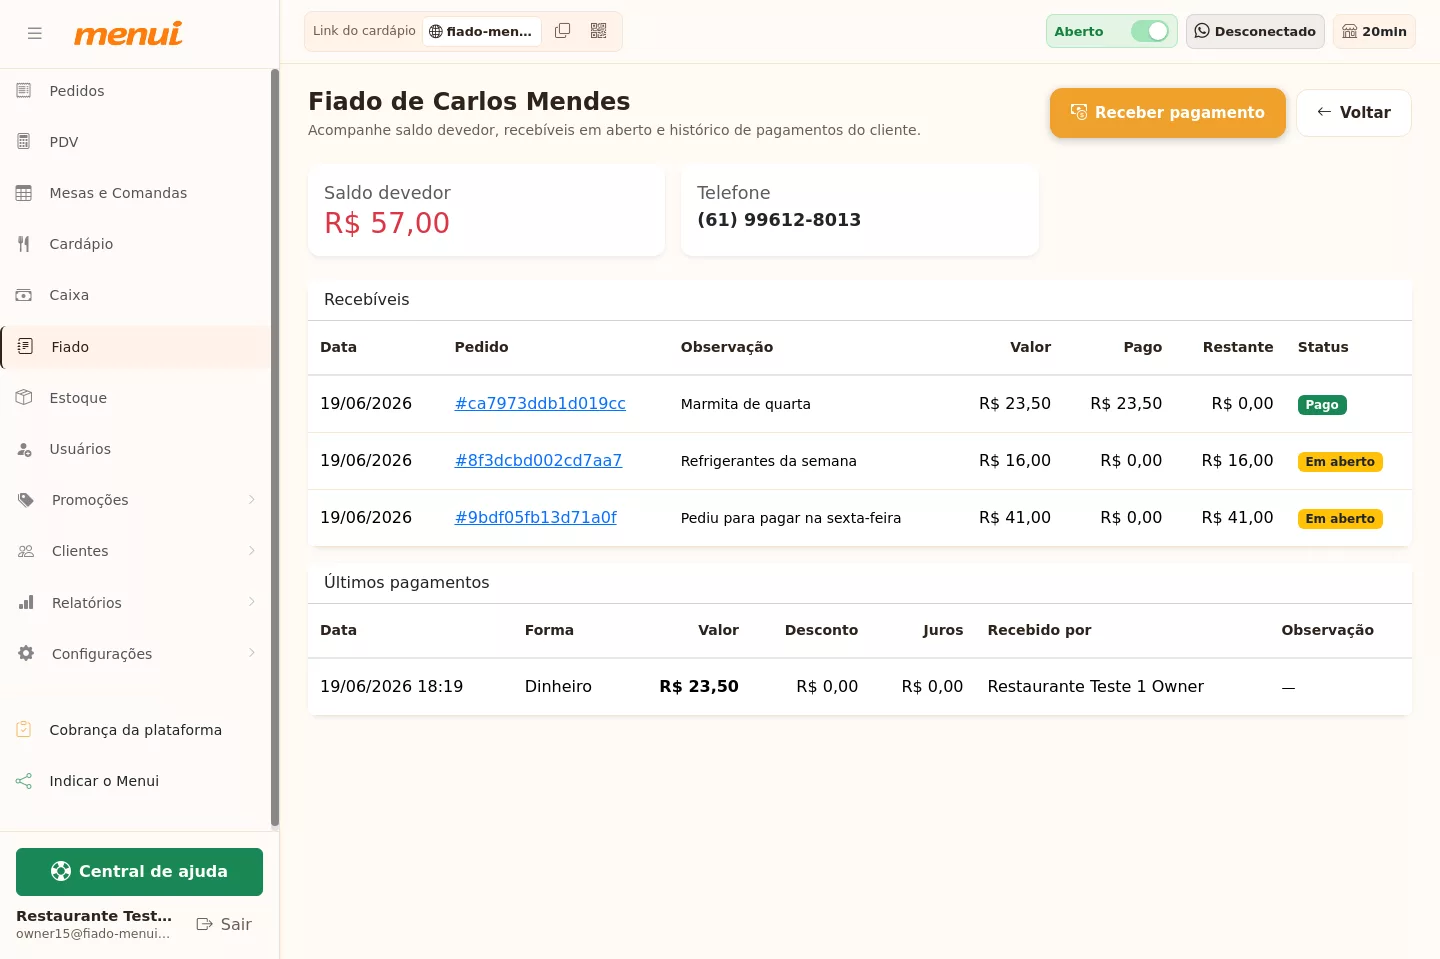Open the Central de ajuda button
Image resolution: width=1440 pixels, height=959 pixels.
click(x=139, y=872)
